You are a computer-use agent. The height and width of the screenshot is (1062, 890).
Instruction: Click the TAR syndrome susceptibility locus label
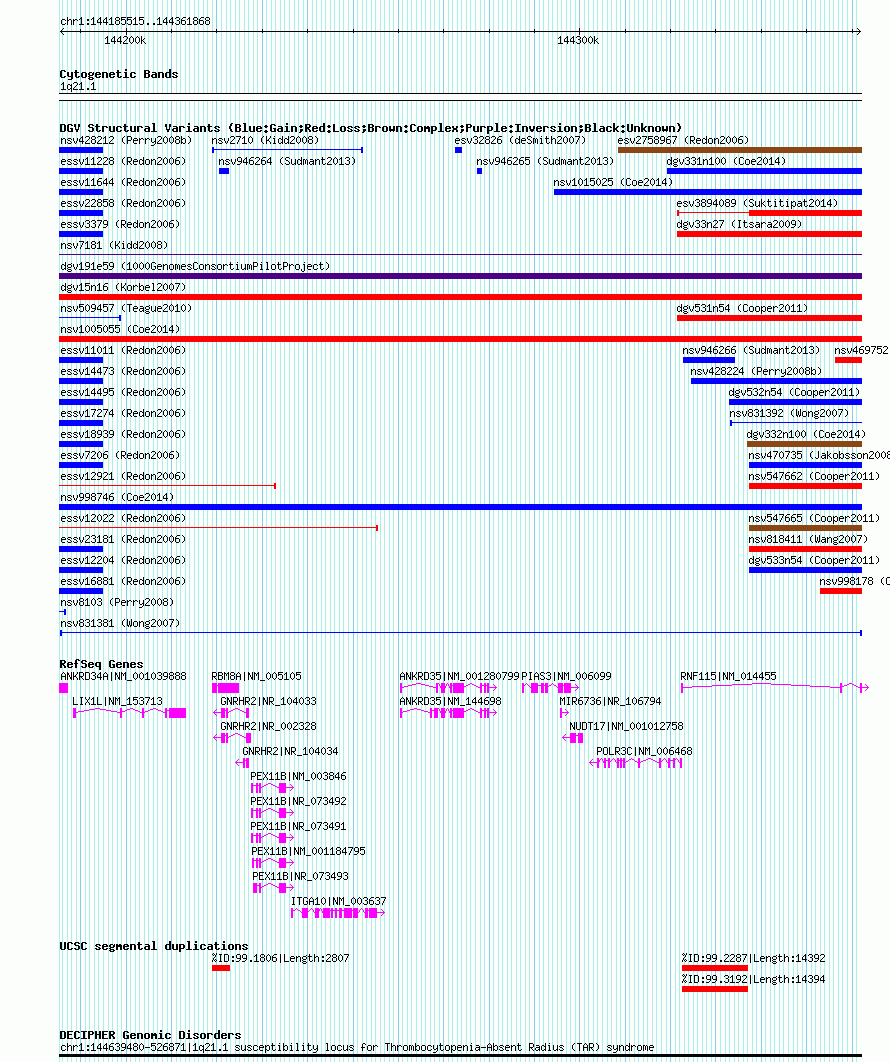pyautogui.click(x=357, y=1047)
